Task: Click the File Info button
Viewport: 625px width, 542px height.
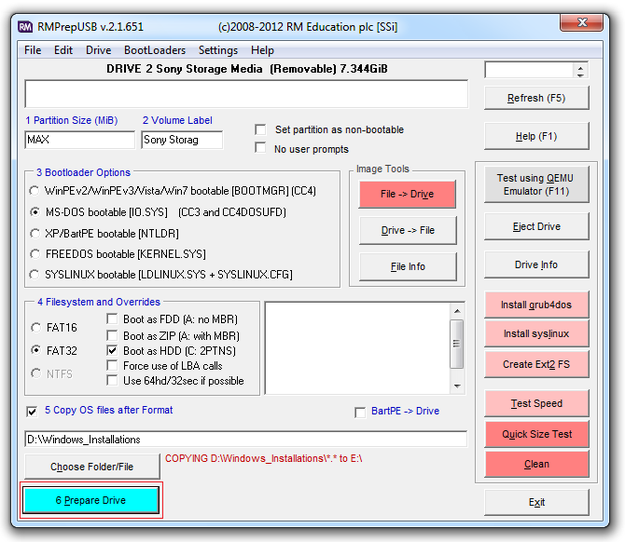Action: click(x=407, y=266)
